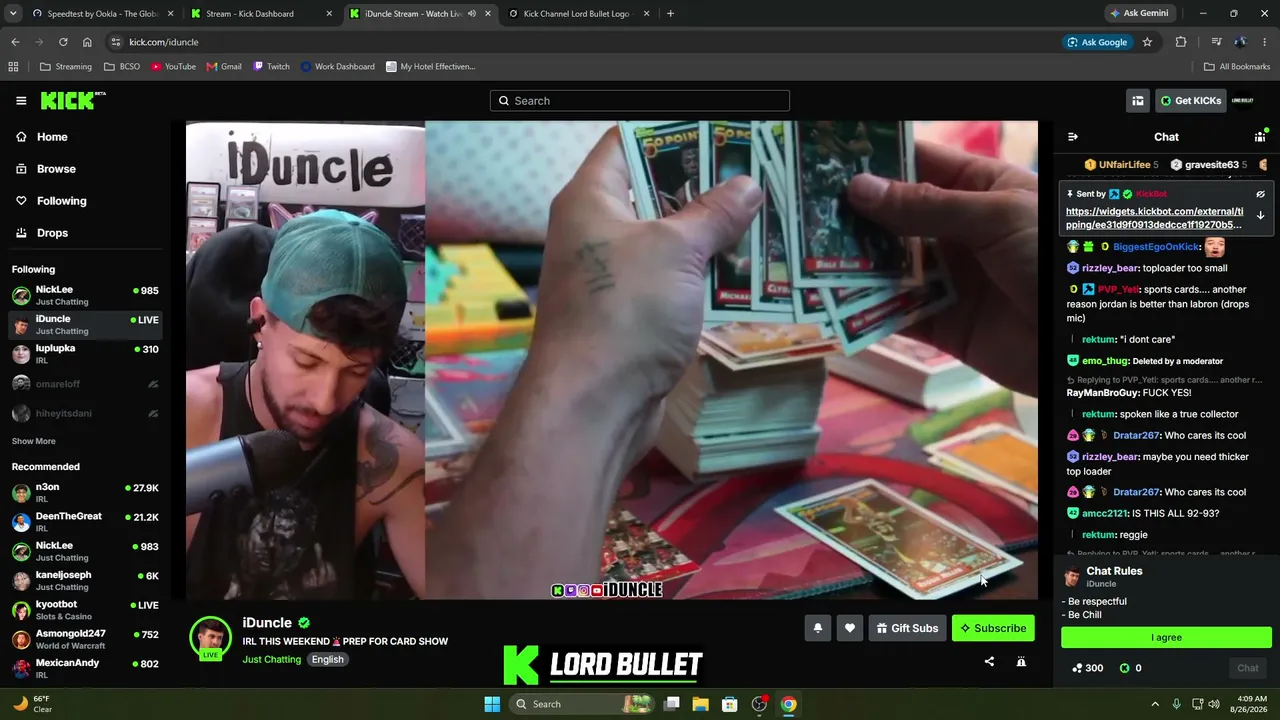Open the Streaming bookmarks folder
Viewport: 1280px width, 720px height.
[66, 67]
